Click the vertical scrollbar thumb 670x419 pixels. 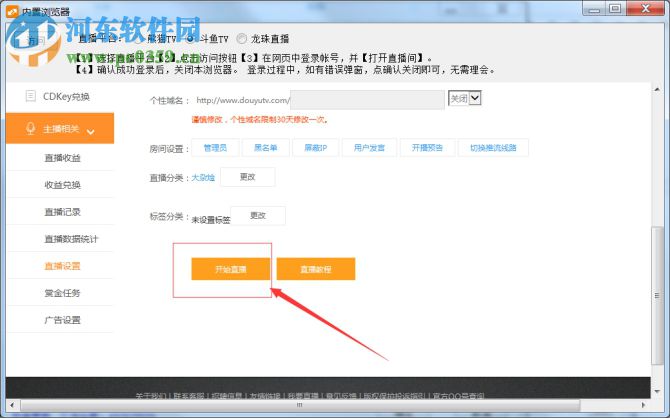coord(657,296)
